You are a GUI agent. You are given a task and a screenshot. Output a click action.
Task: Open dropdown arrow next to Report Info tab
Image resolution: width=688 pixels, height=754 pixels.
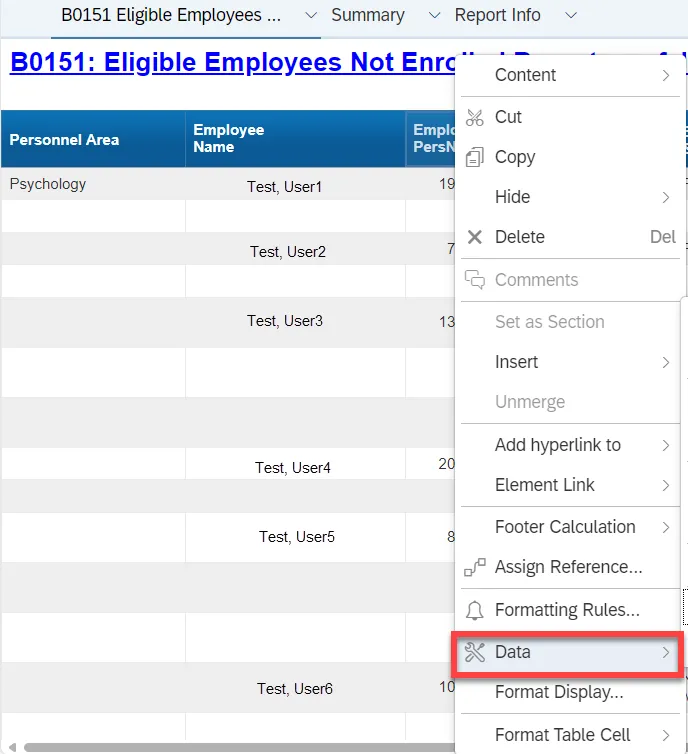570,16
